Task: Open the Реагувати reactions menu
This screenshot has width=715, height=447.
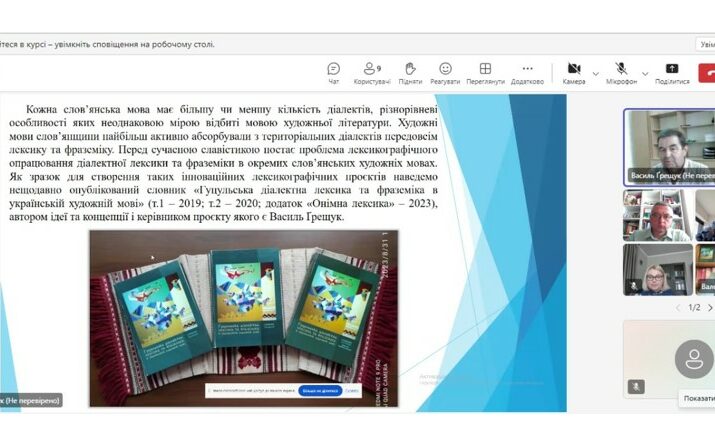Action: pyautogui.click(x=445, y=72)
